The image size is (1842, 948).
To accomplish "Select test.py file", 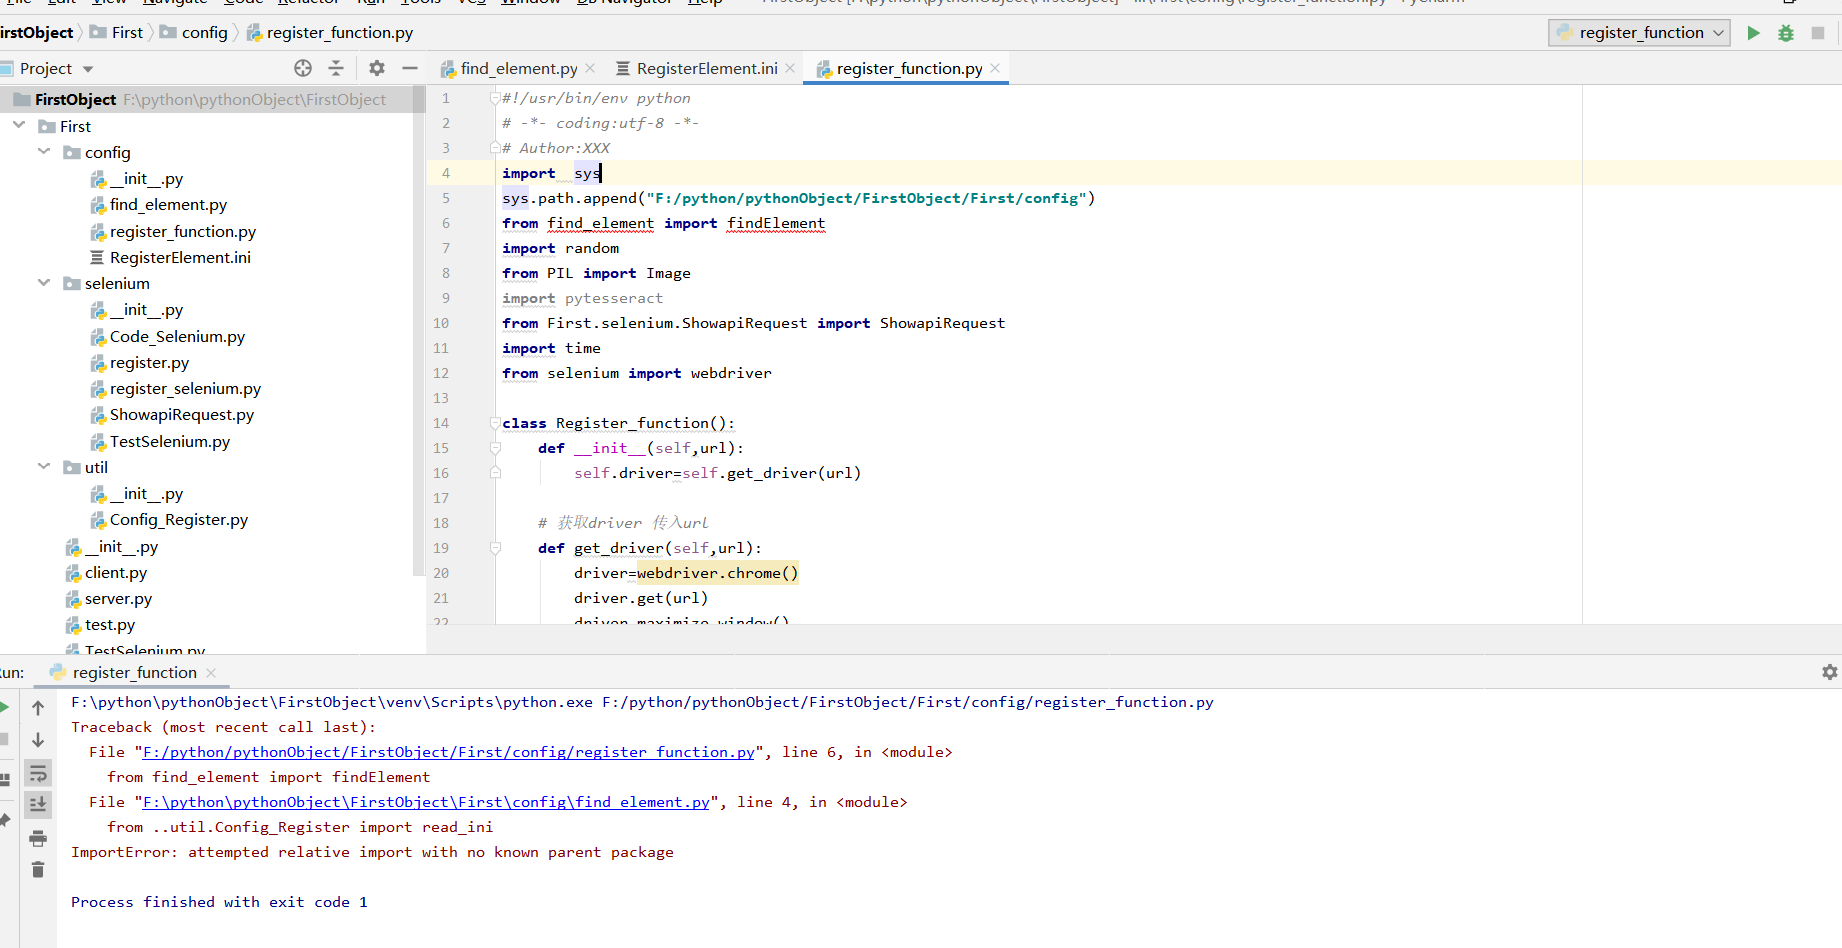I will pyautogui.click(x=109, y=624).
